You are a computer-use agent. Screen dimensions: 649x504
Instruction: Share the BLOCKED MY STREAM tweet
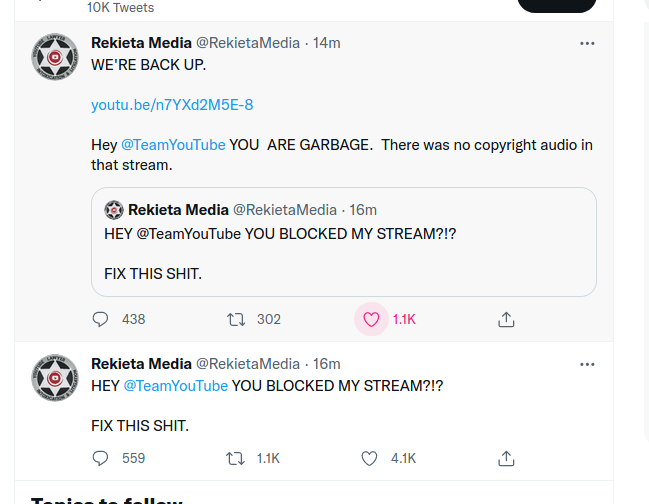pyautogui.click(x=506, y=458)
